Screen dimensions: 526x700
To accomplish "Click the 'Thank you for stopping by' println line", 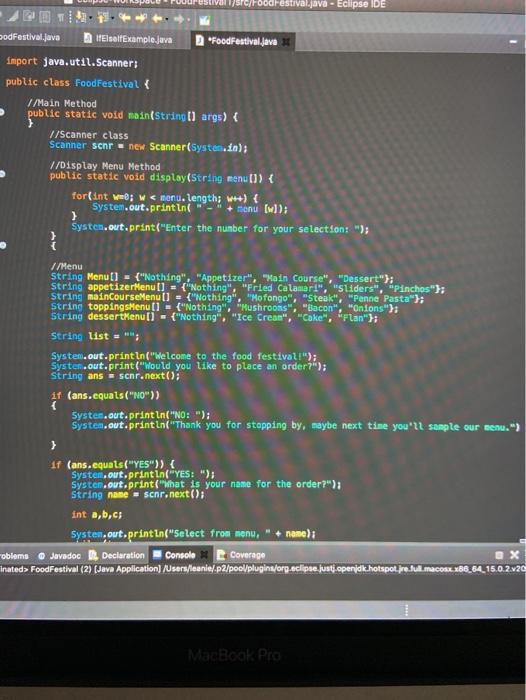I will pyautogui.click(x=296, y=426).
